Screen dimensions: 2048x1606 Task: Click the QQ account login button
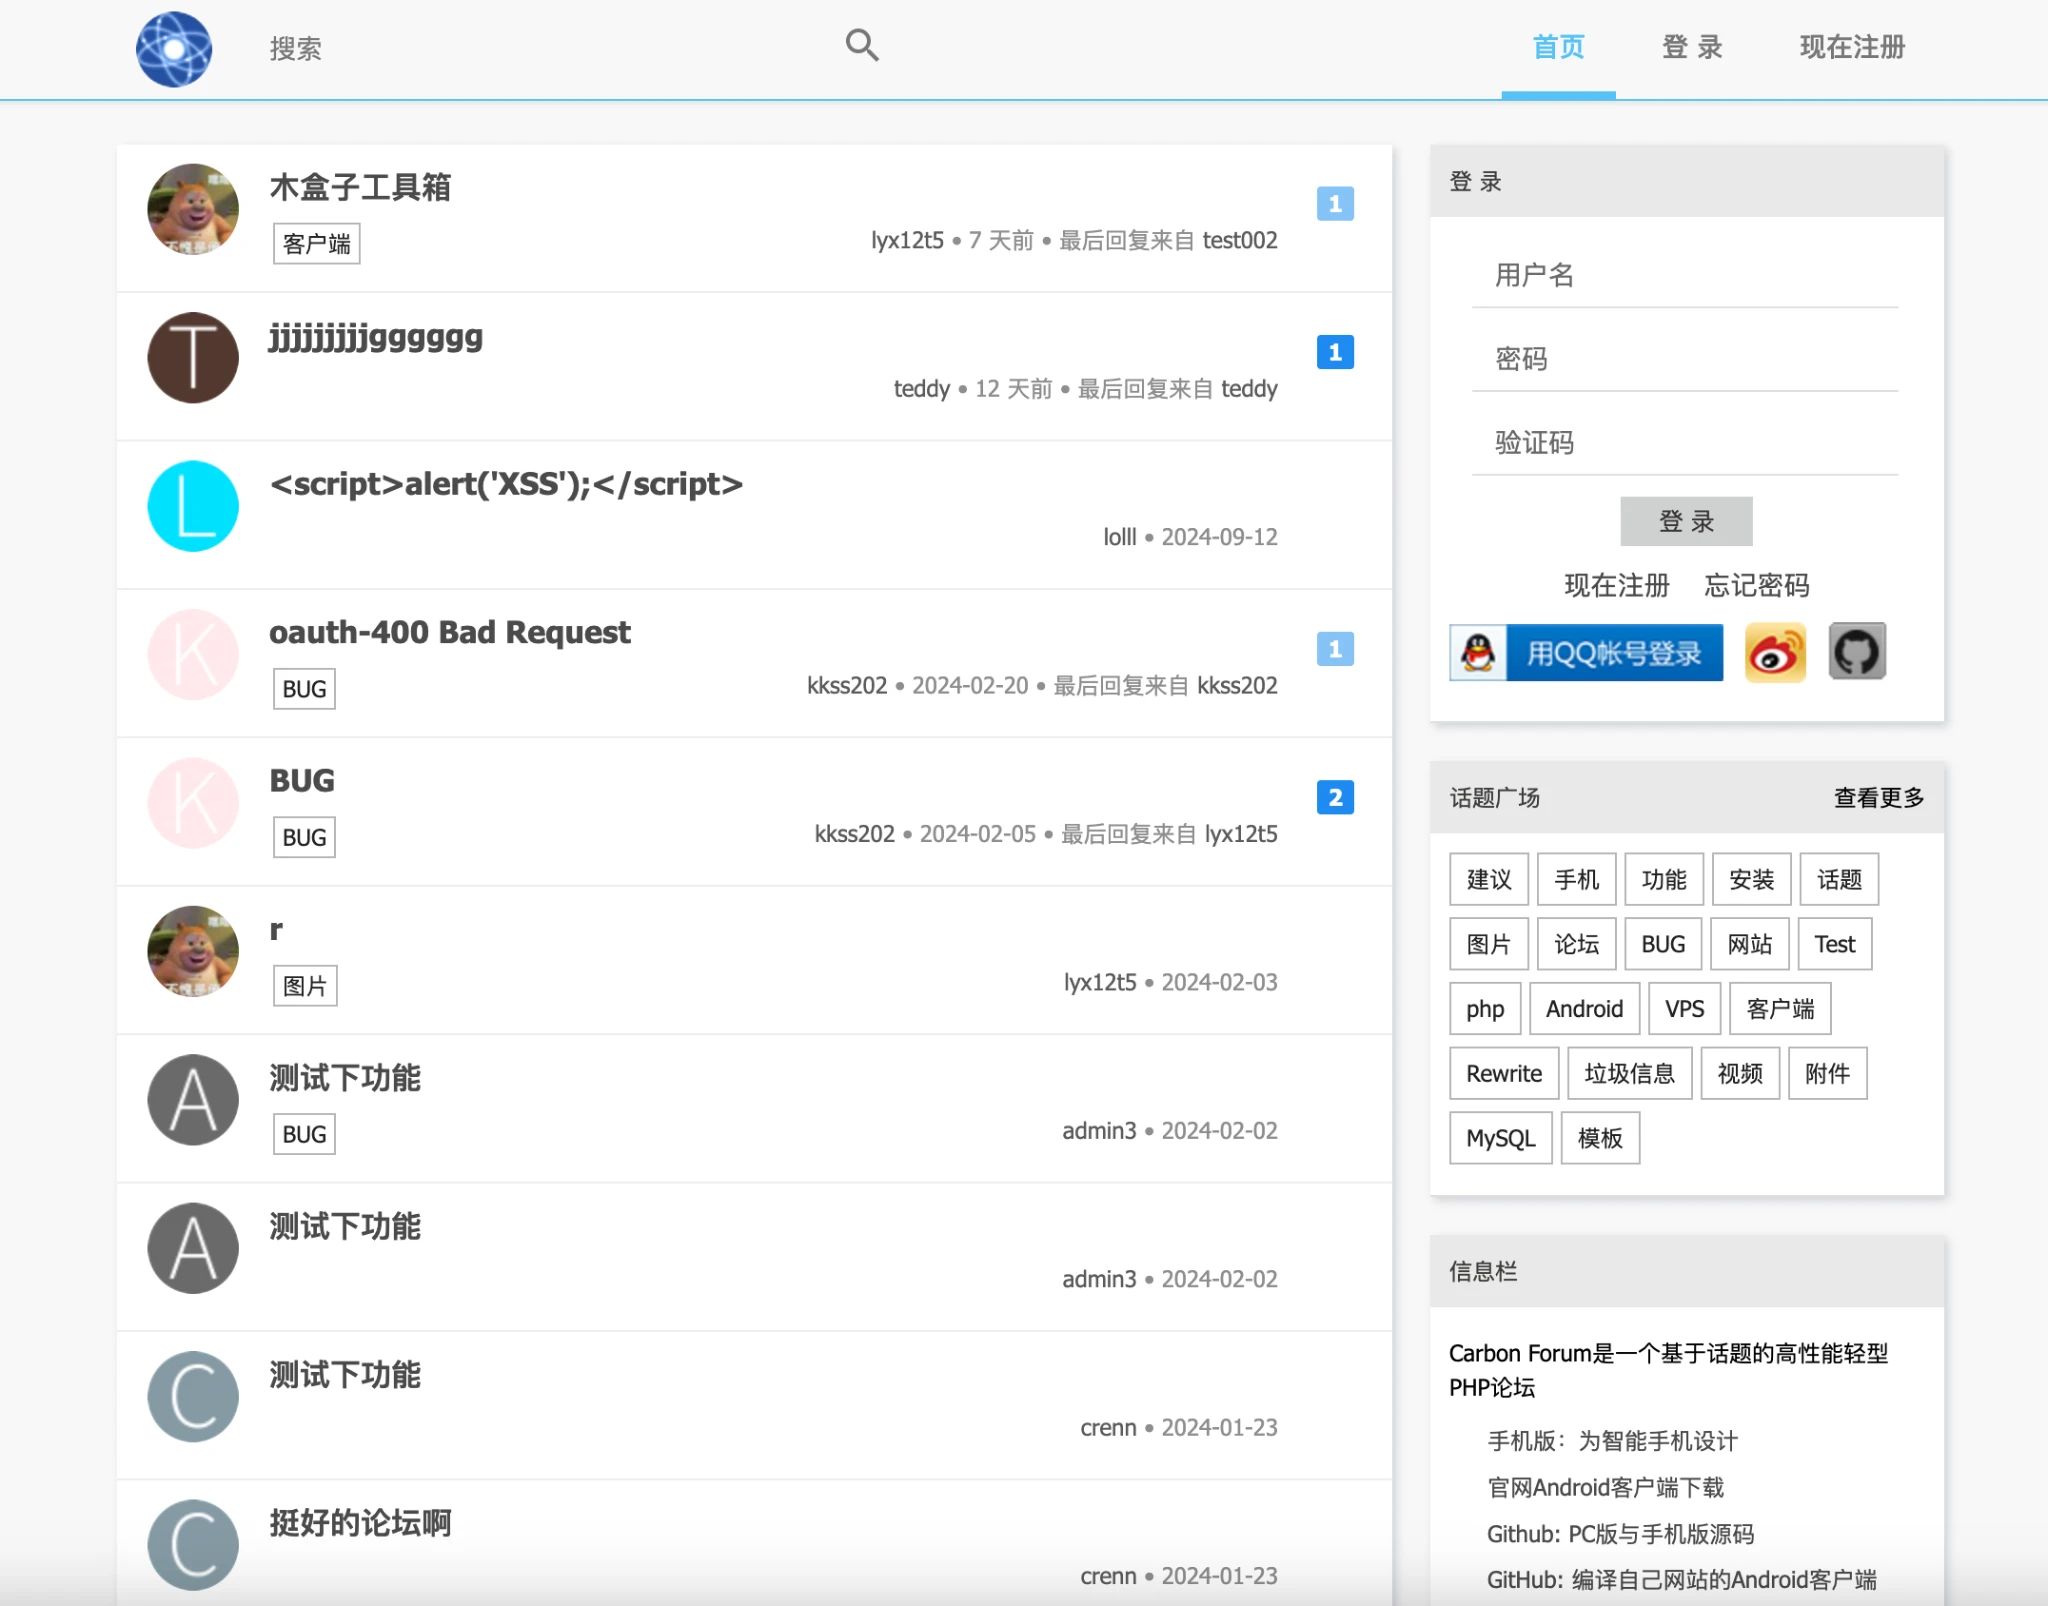tap(1586, 653)
